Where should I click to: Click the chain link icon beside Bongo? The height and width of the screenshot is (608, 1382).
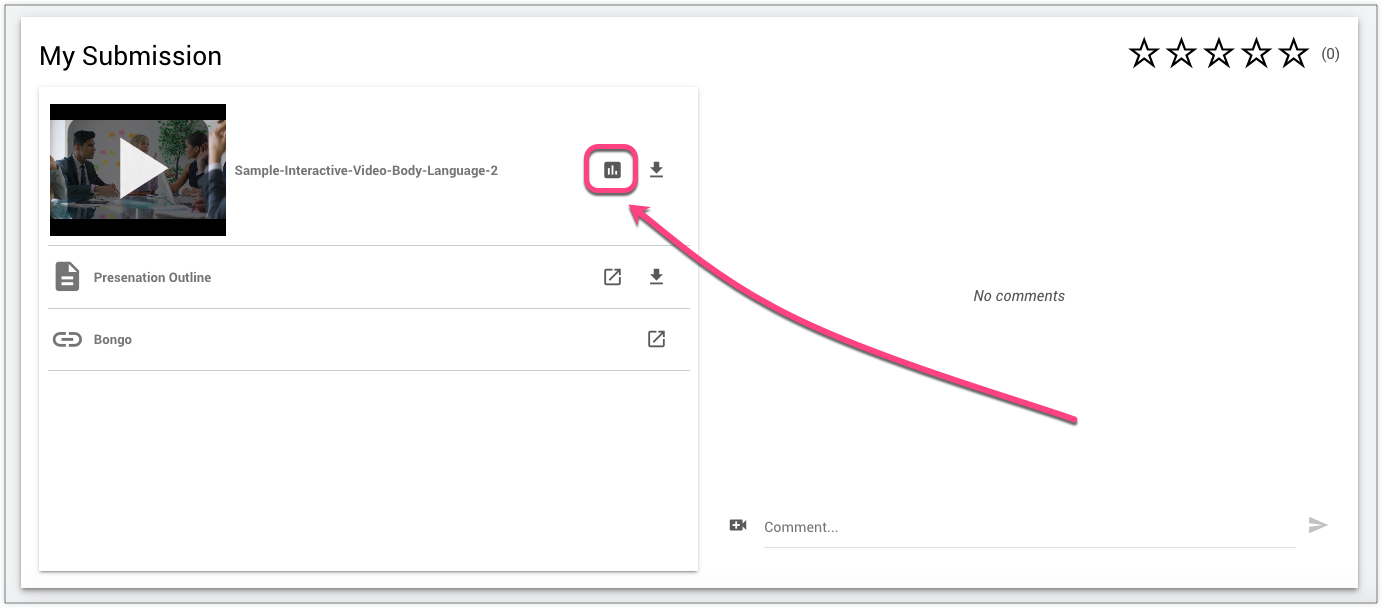pyautogui.click(x=67, y=340)
